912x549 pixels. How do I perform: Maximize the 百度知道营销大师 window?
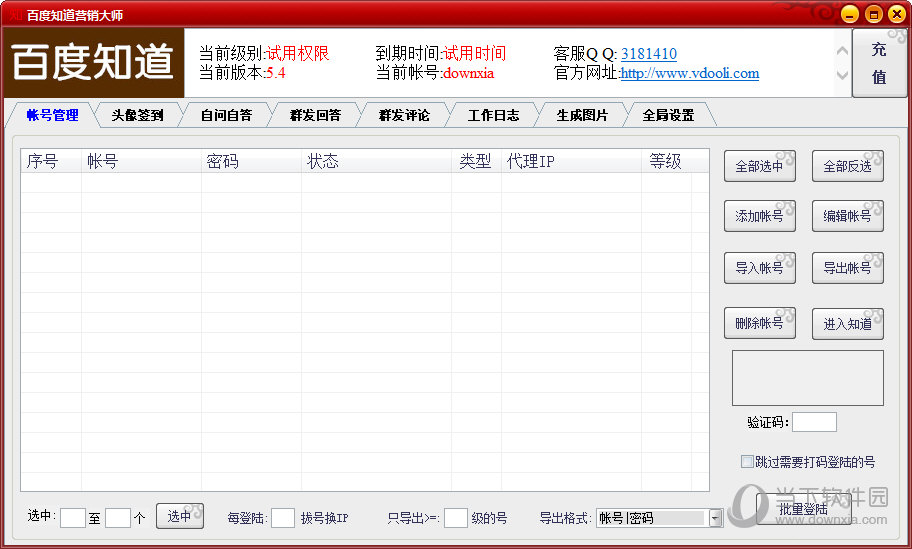[x=873, y=14]
